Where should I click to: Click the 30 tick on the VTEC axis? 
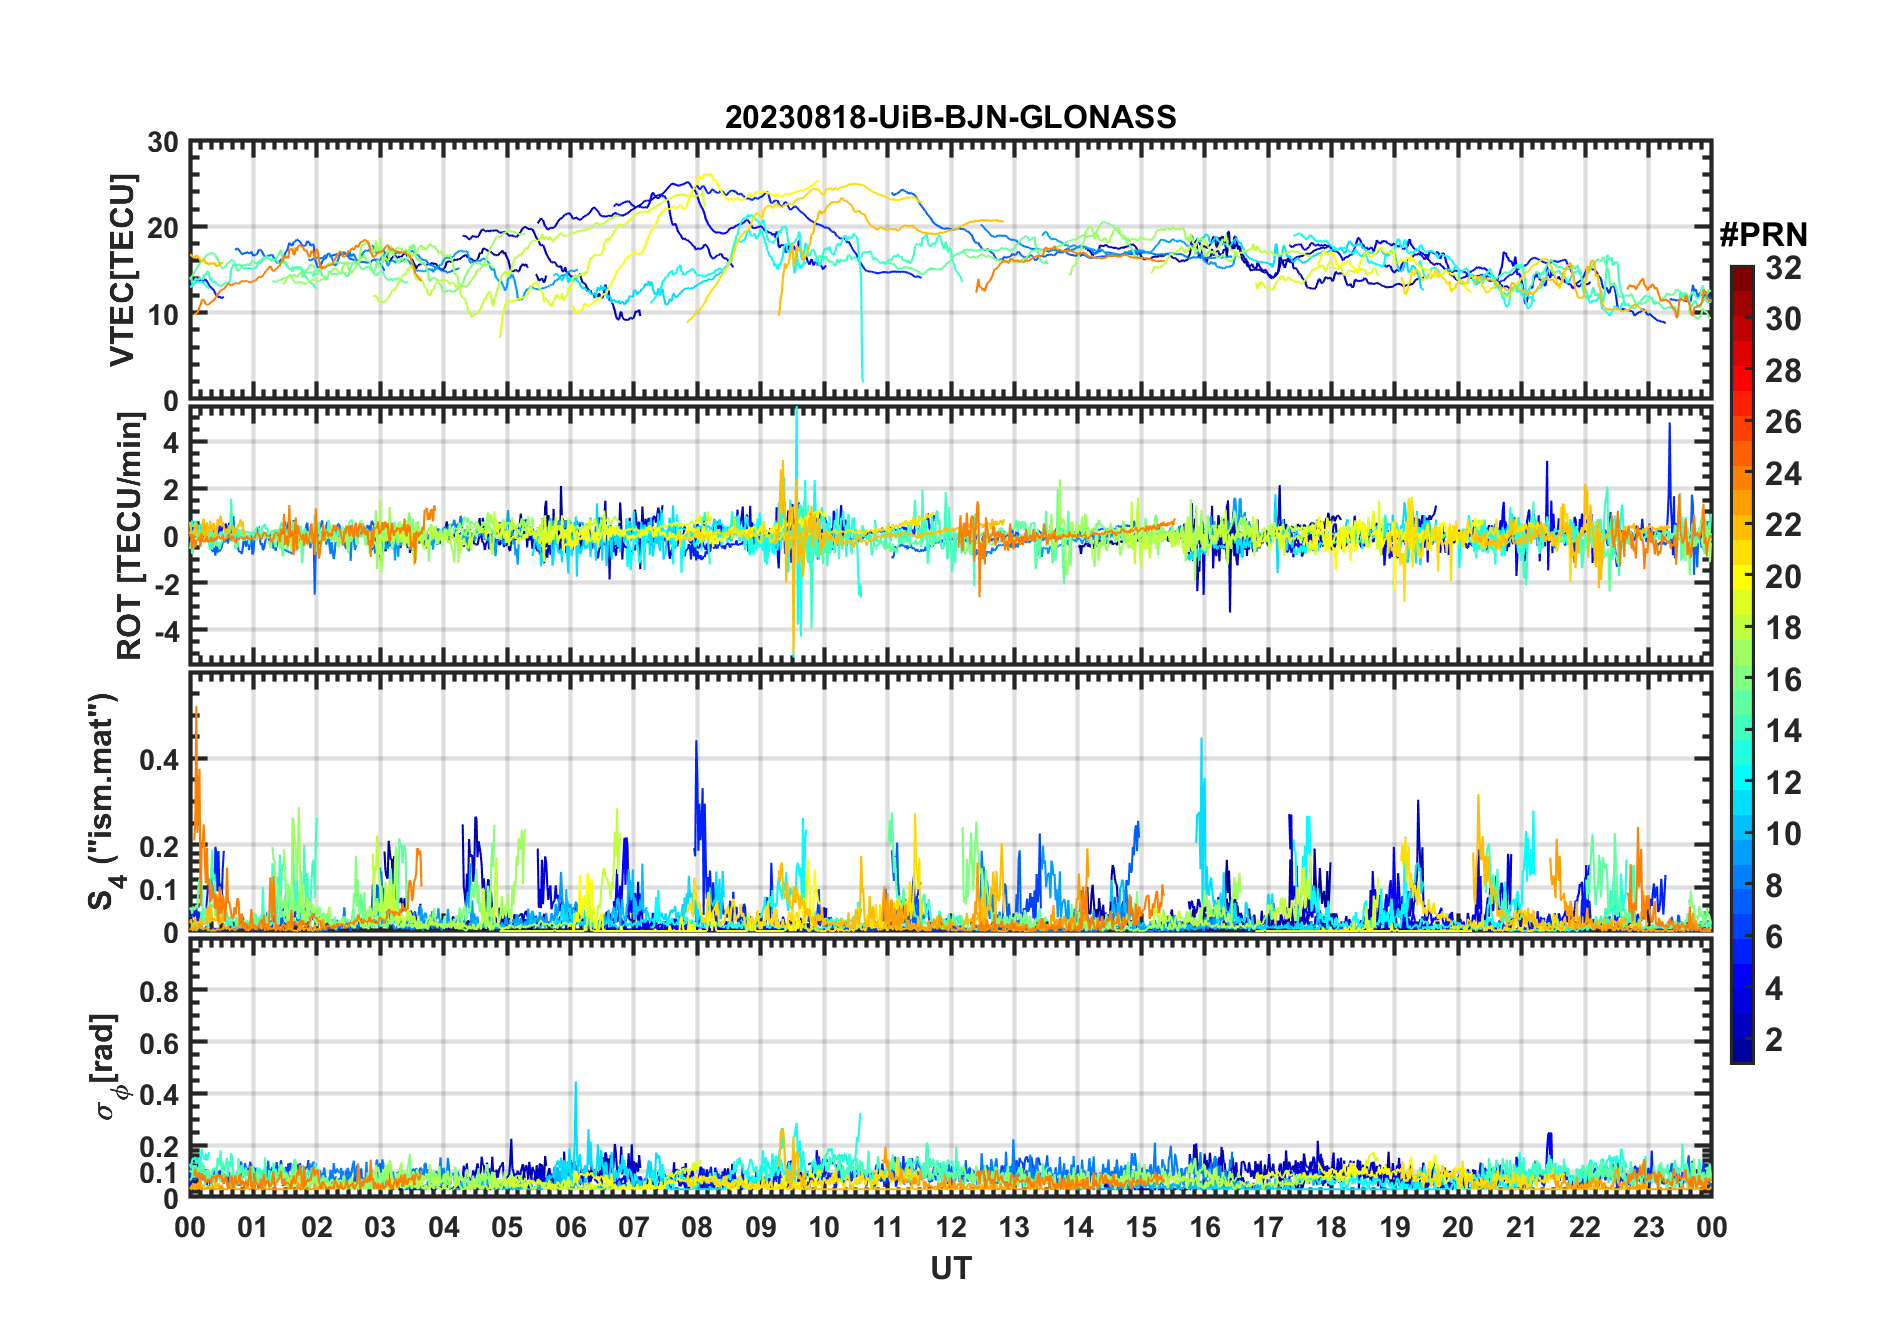[163, 143]
